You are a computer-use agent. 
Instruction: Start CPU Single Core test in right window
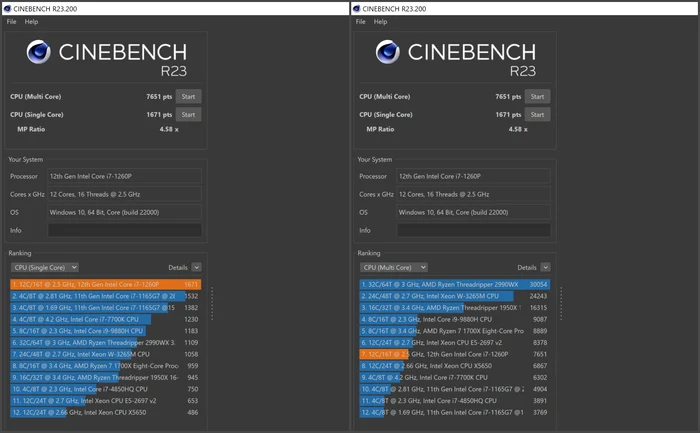pyautogui.click(x=538, y=115)
